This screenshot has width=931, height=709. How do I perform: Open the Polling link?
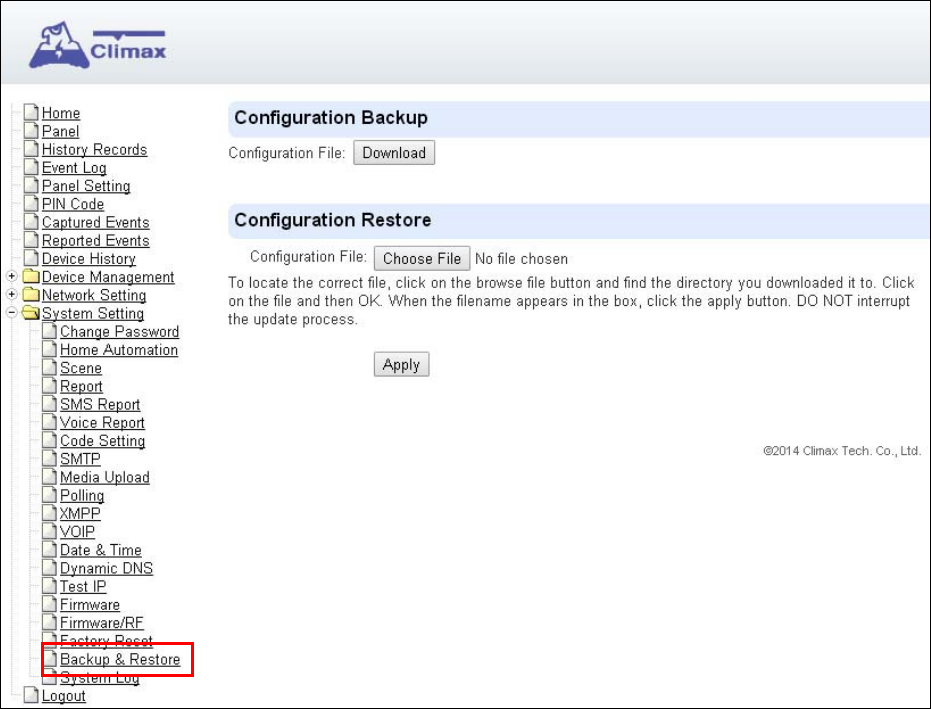[x=82, y=496]
